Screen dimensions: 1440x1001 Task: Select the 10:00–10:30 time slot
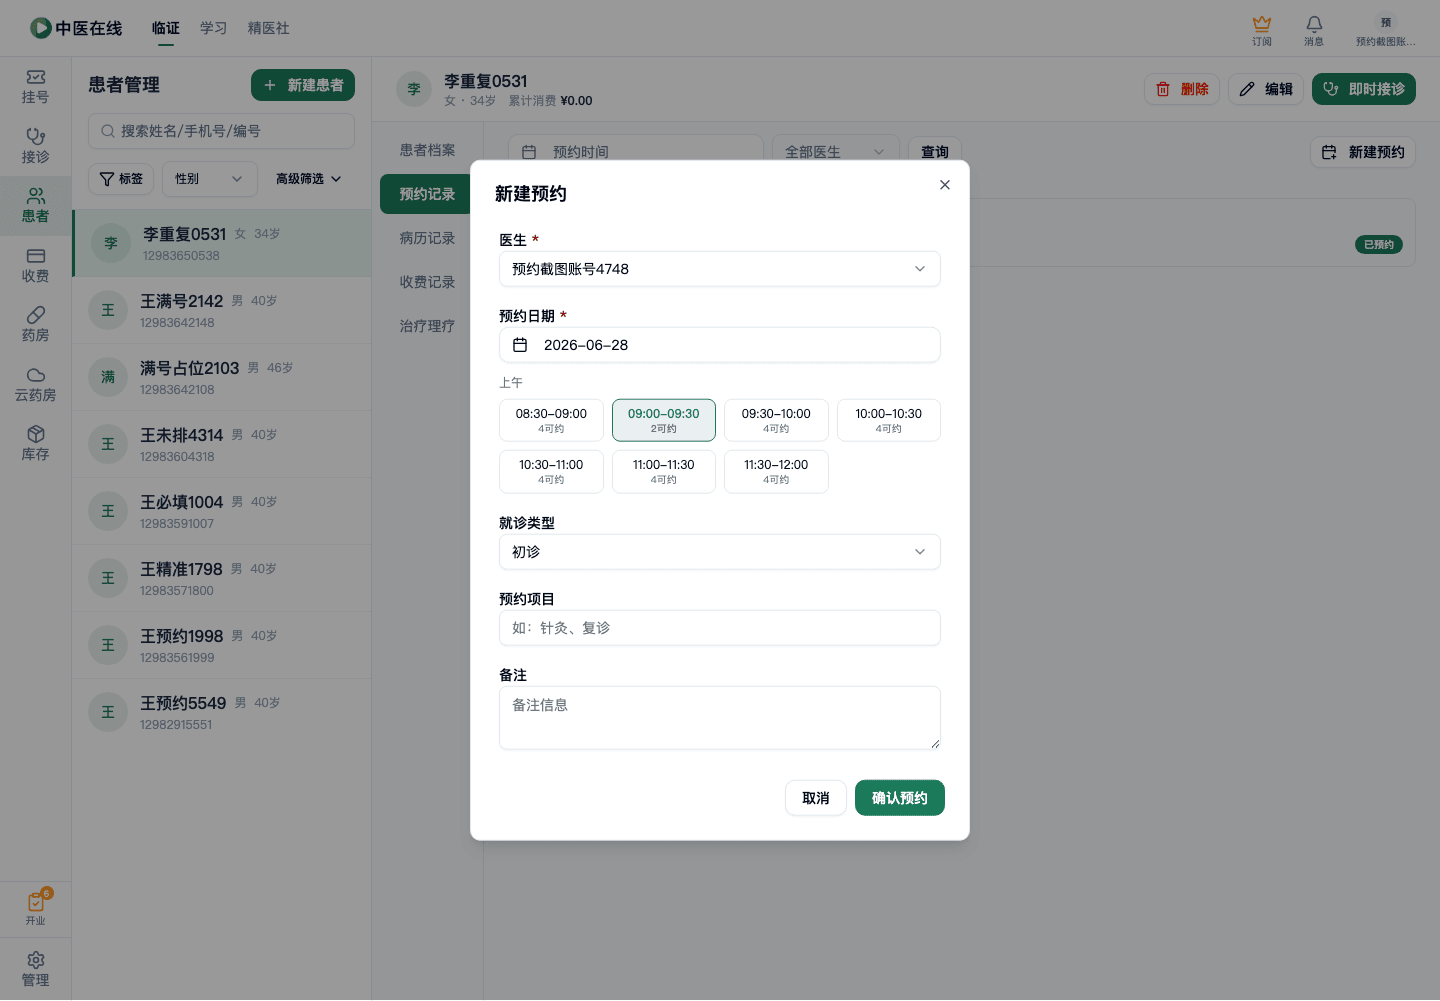(x=889, y=420)
